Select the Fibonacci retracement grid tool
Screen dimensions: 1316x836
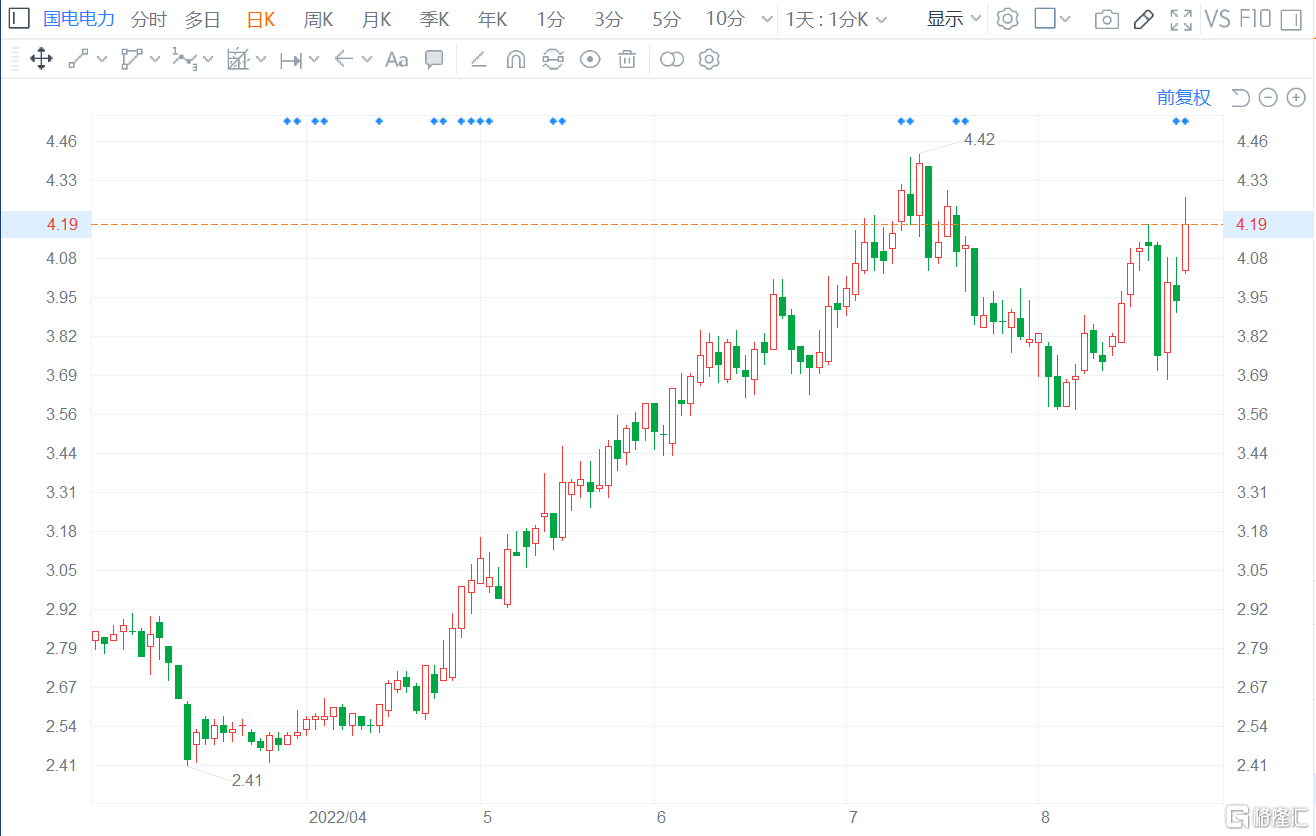pyautogui.click(x=237, y=59)
